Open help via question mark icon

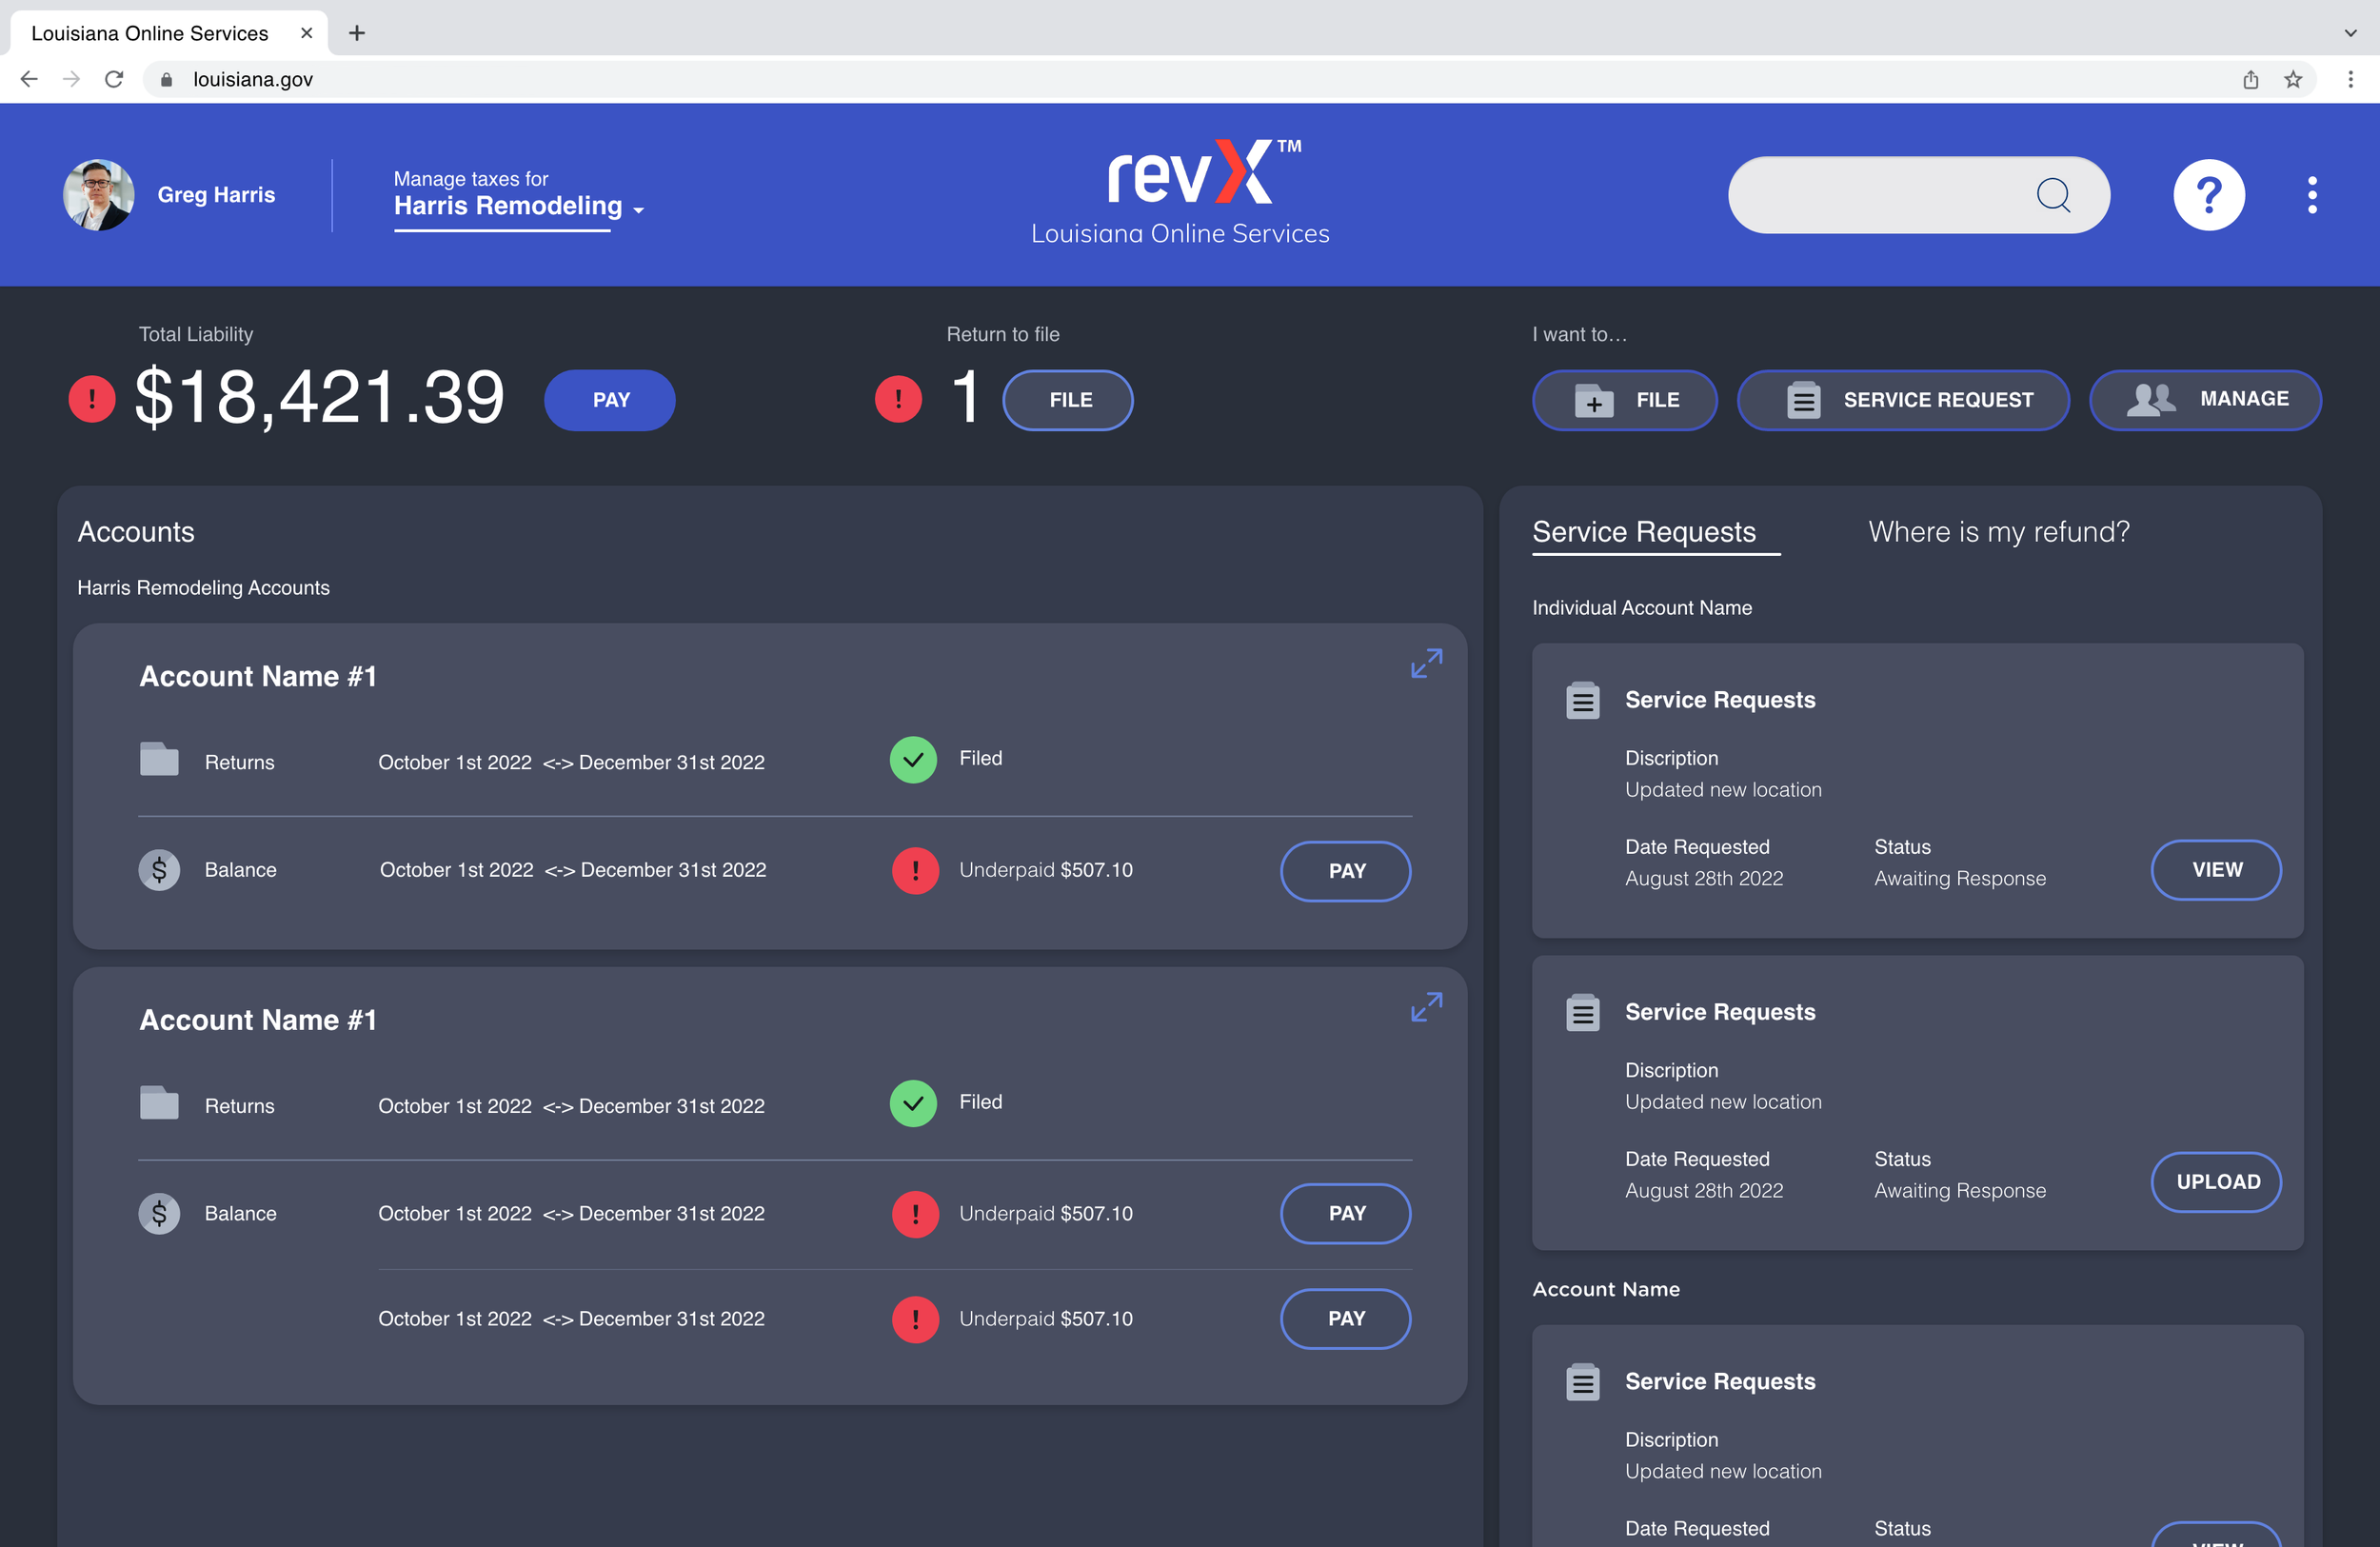click(x=2208, y=195)
